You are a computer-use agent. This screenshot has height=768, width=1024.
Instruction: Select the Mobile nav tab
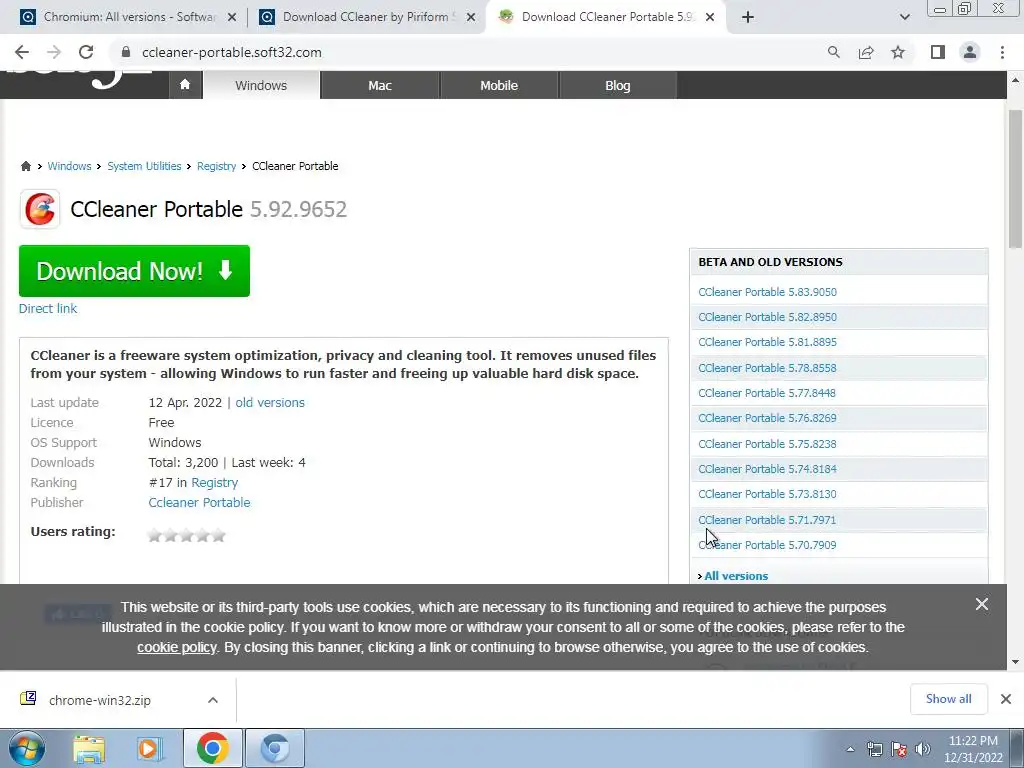coord(499,85)
